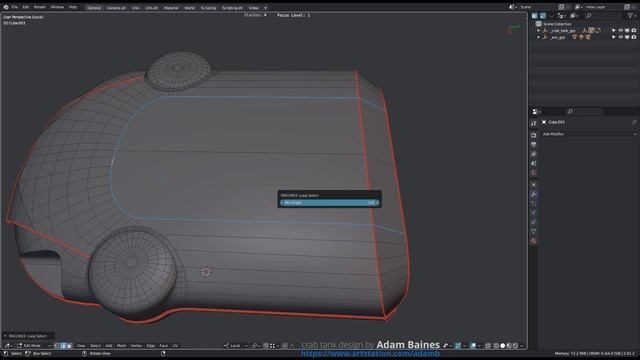Select solid viewport shading icon
Image resolution: width=640 pixels, height=360 pixels.
coord(502,346)
